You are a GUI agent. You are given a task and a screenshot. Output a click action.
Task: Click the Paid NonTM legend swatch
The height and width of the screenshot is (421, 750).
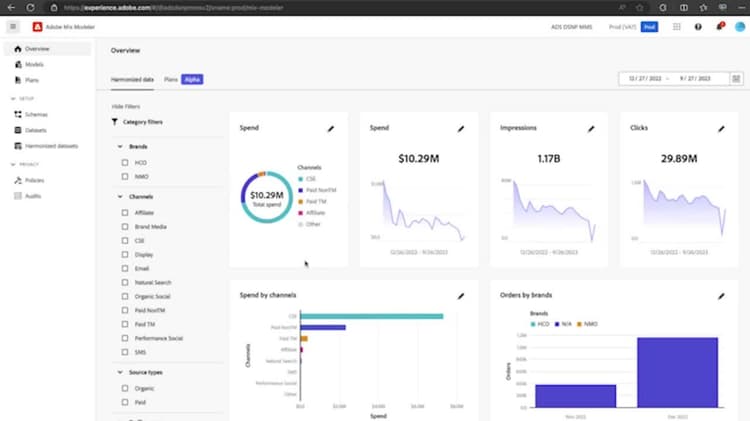click(x=300, y=190)
